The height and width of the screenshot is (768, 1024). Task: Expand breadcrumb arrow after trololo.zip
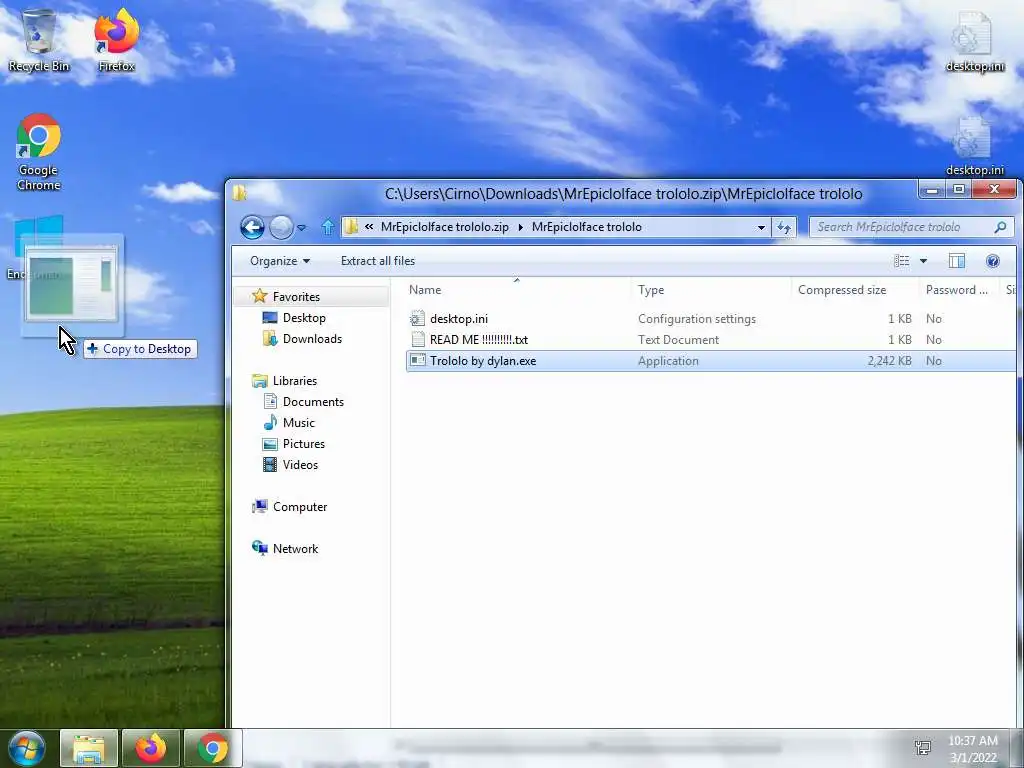pos(520,227)
